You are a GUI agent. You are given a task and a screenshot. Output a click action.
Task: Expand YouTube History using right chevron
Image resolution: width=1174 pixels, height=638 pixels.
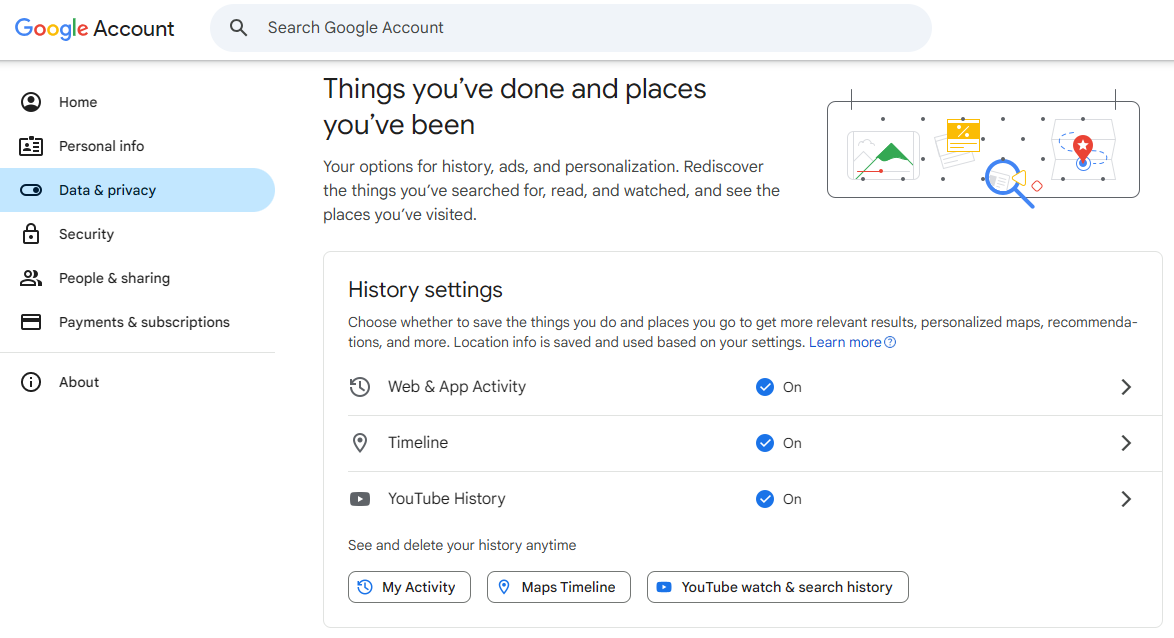1126,499
